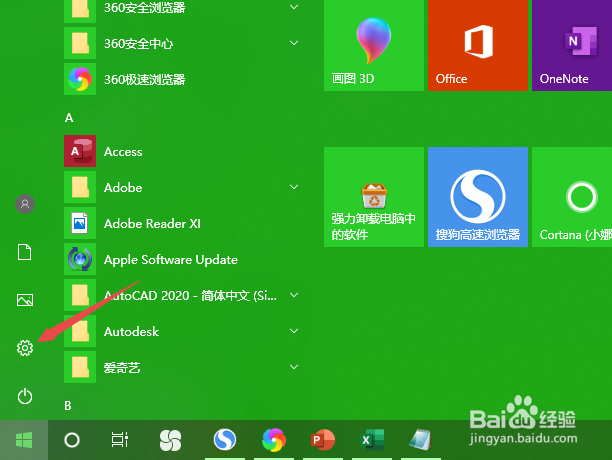Expand the AutoCAD 2020 folder chevron
Screen dimensions: 612x460
[x=294, y=295]
